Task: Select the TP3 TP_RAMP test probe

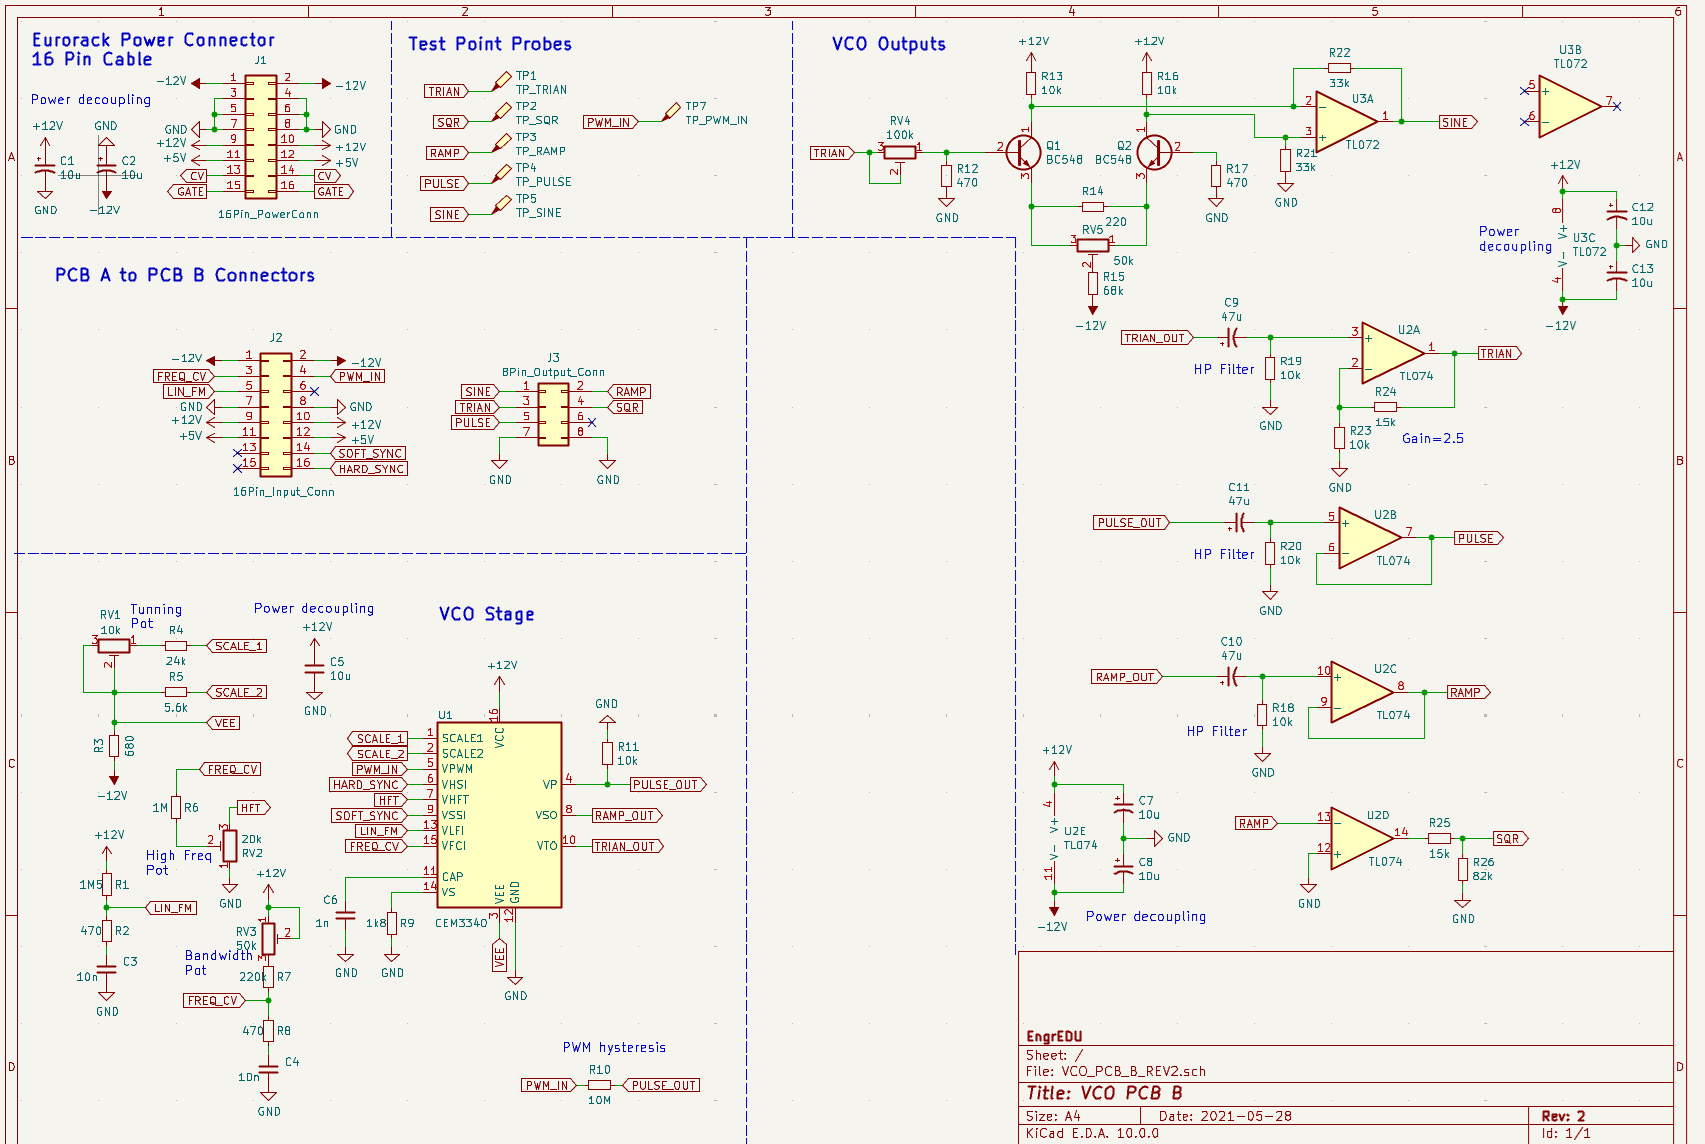Action: 502,141
